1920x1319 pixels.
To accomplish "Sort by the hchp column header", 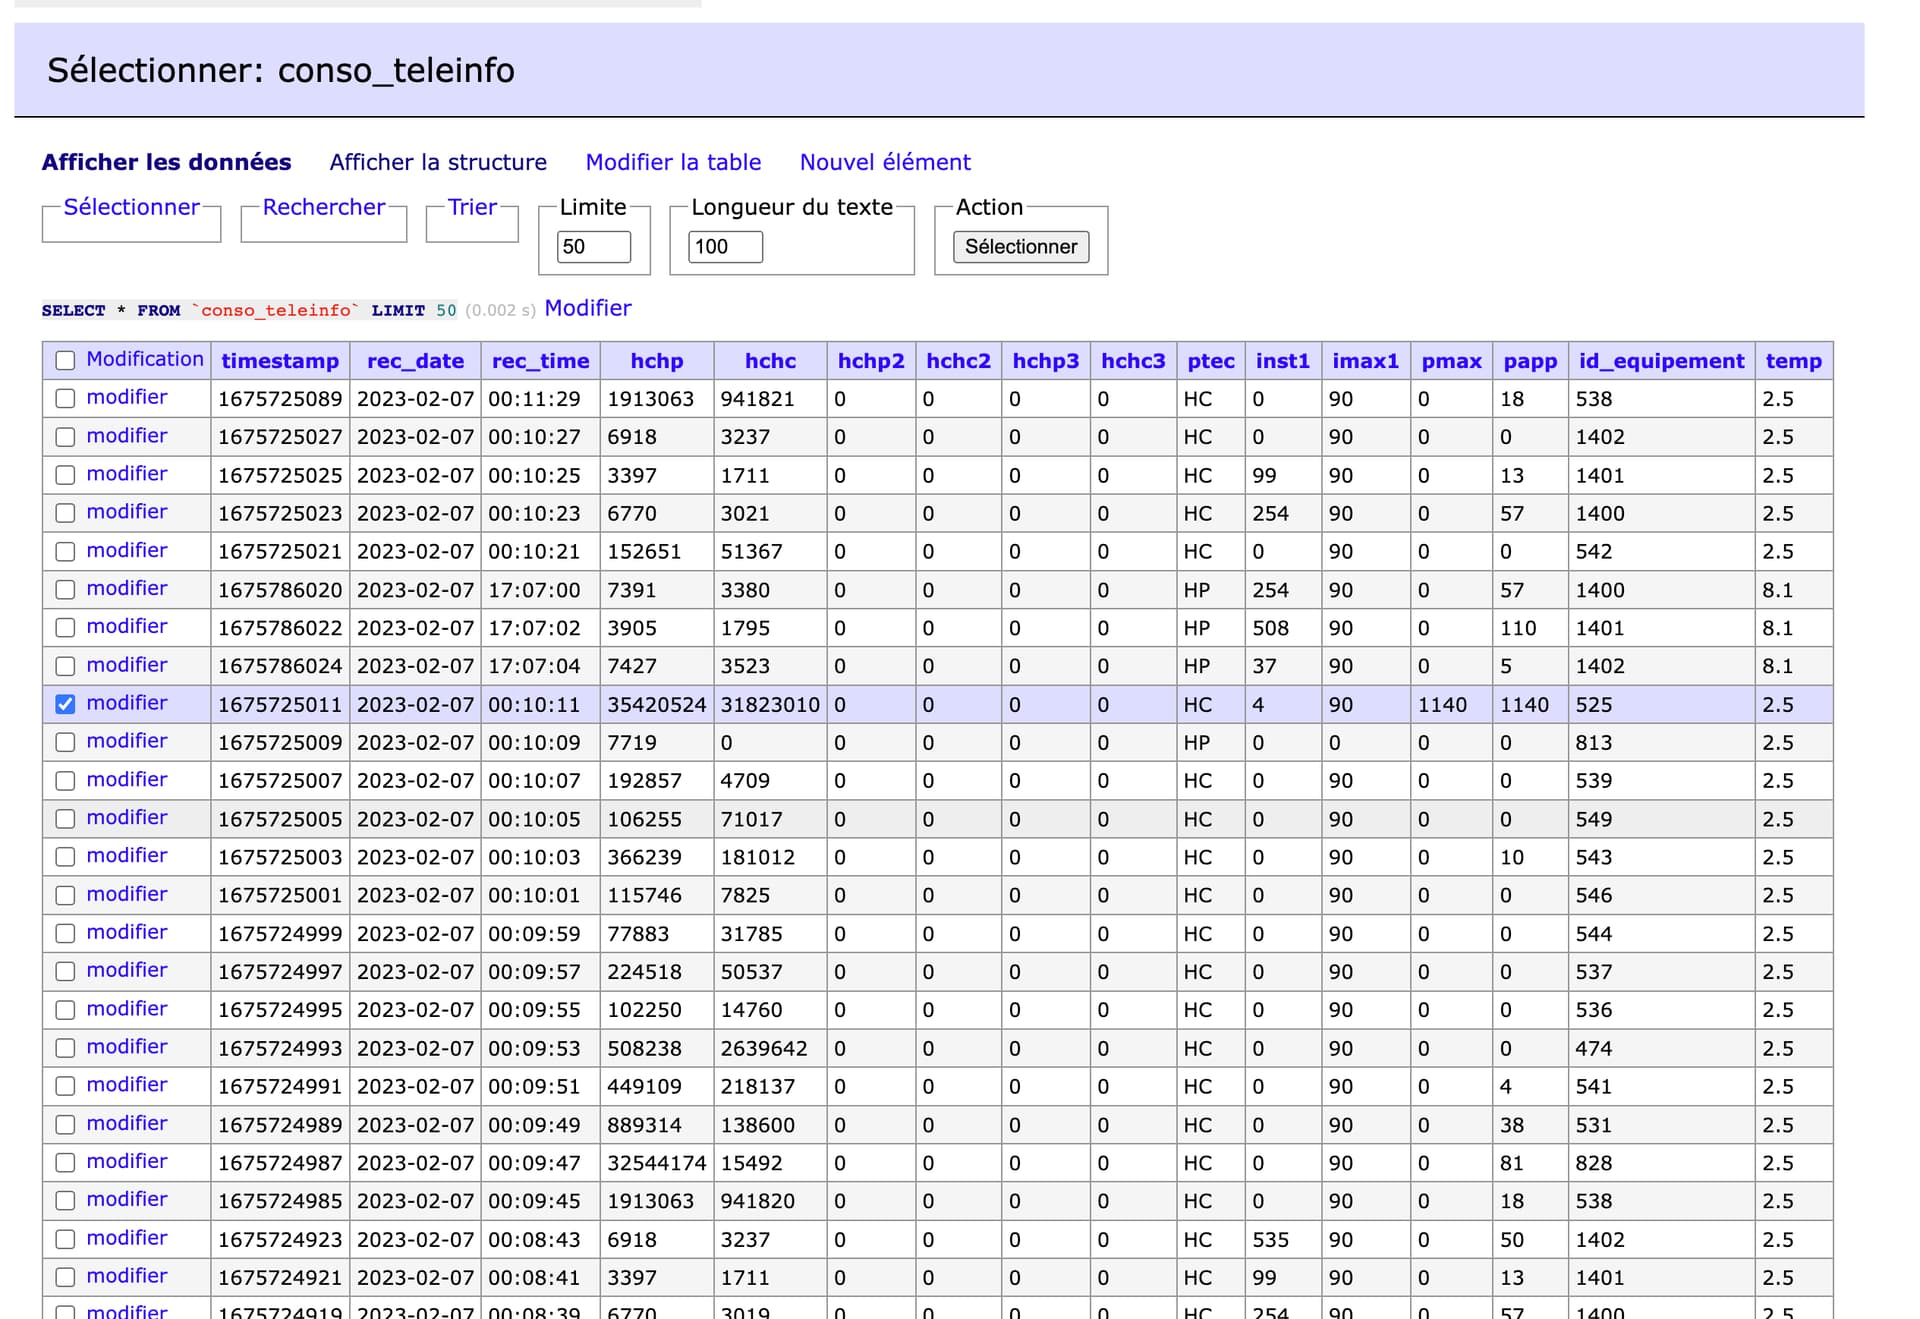I will (657, 361).
